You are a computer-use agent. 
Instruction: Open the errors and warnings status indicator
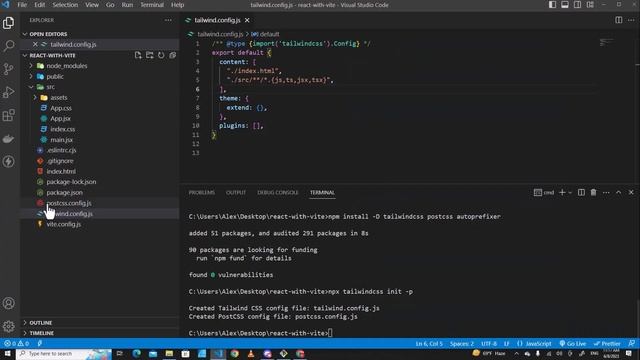pos(17,344)
